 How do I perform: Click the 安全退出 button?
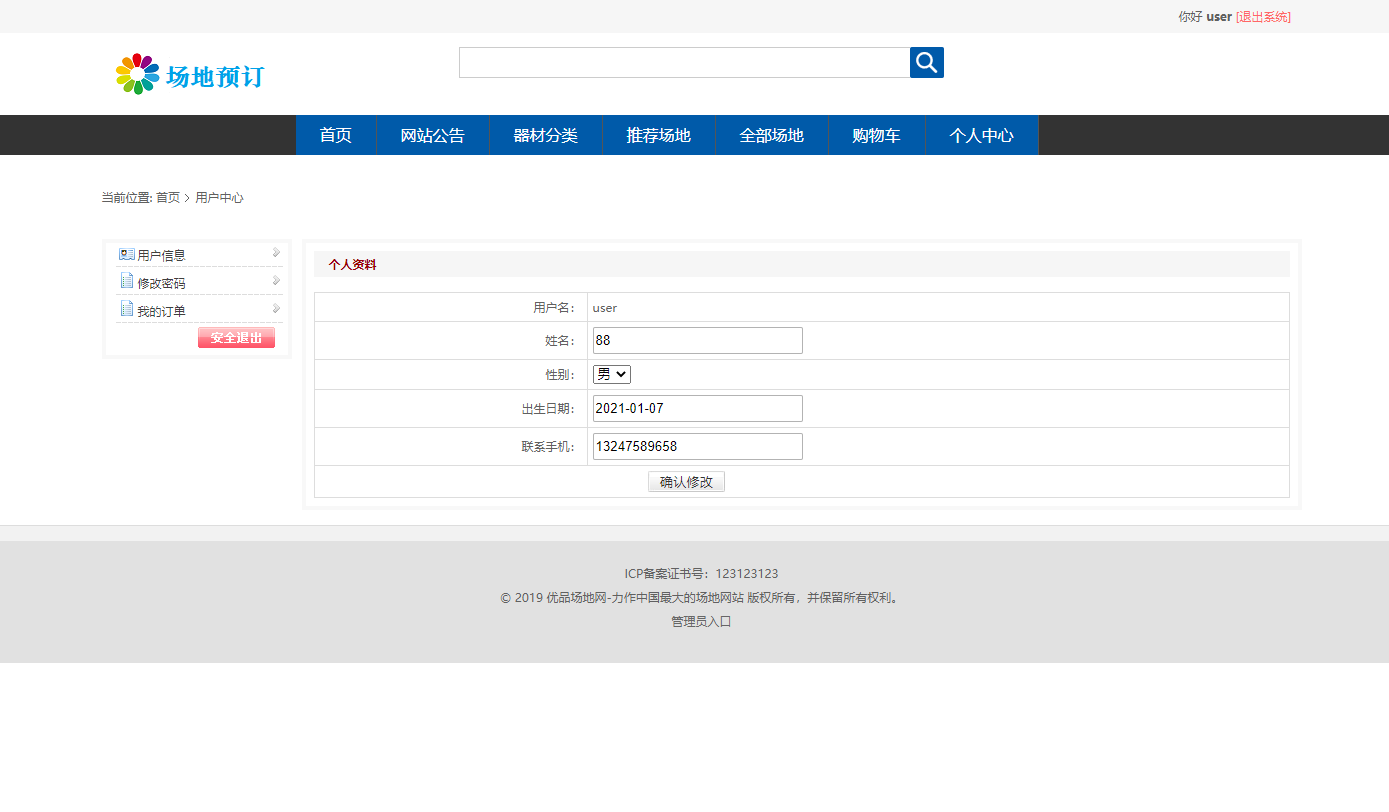(x=236, y=337)
